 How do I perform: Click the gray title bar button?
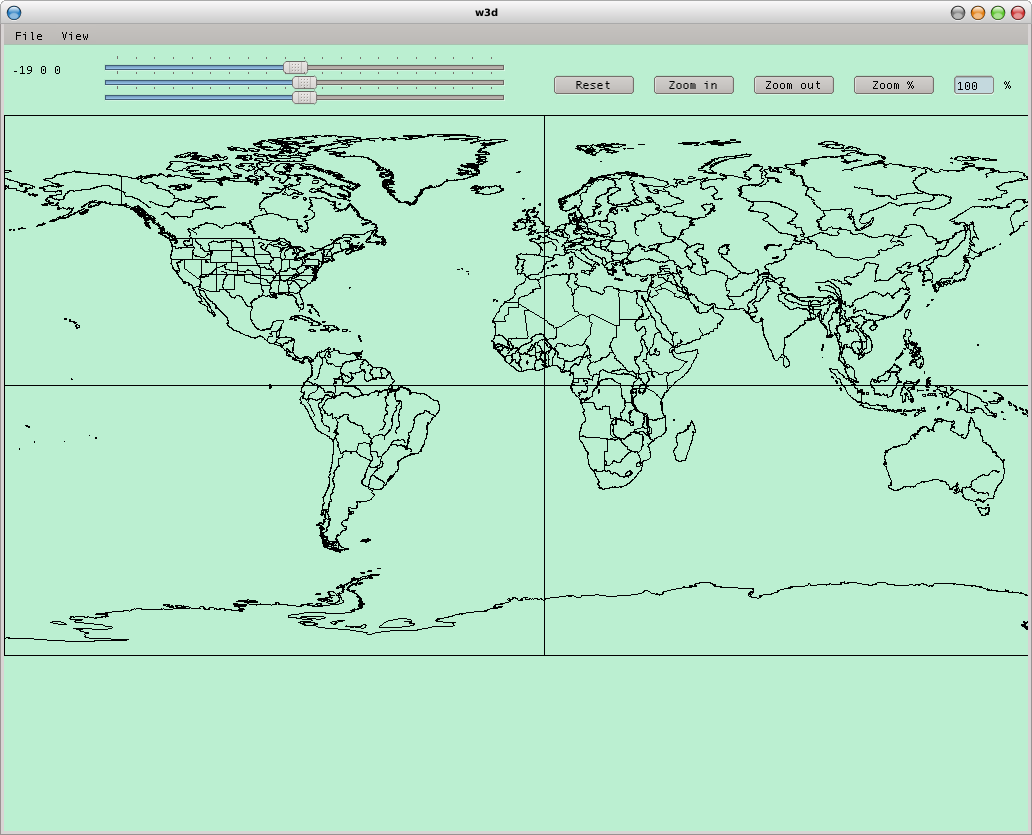point(958,13)
